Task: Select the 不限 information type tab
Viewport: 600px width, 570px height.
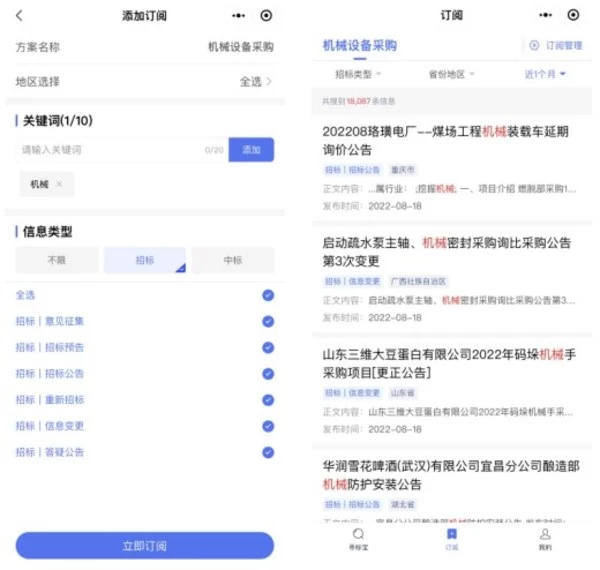Action: [x=57, y=260]
